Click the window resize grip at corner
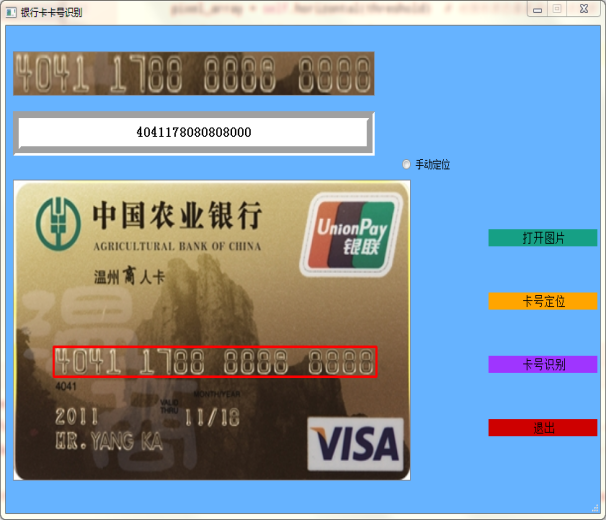Screen dimensions: 606x520 point(596,508)
